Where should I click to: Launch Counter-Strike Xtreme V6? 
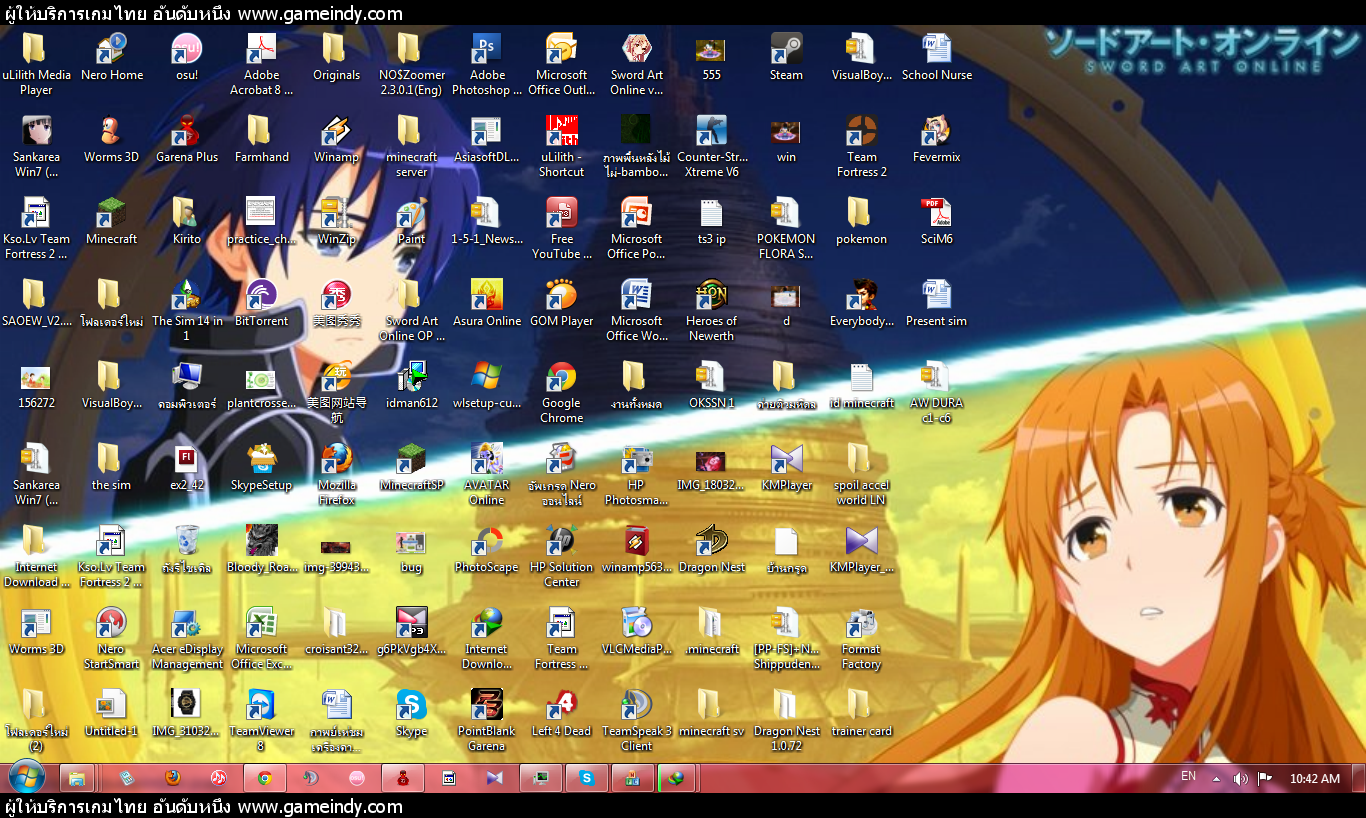[712, 146]
